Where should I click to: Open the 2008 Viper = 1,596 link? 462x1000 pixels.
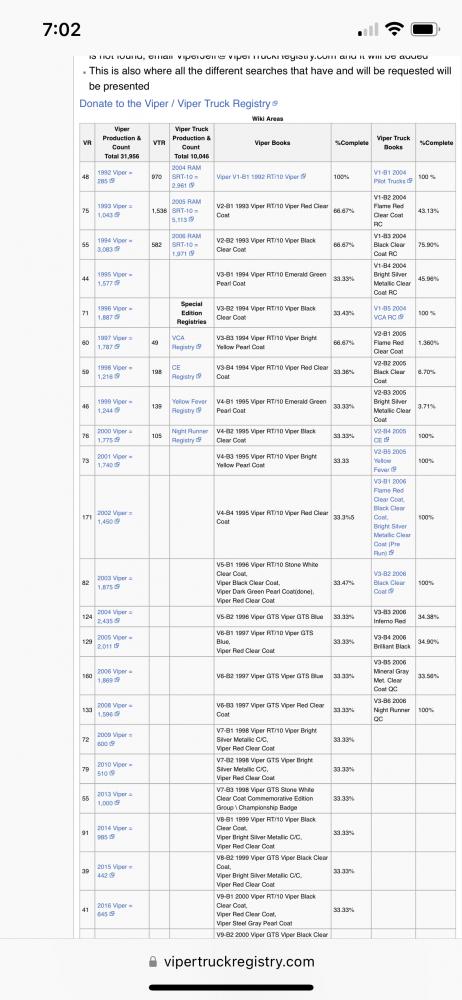pyautogui.click(x=114, y=709)
